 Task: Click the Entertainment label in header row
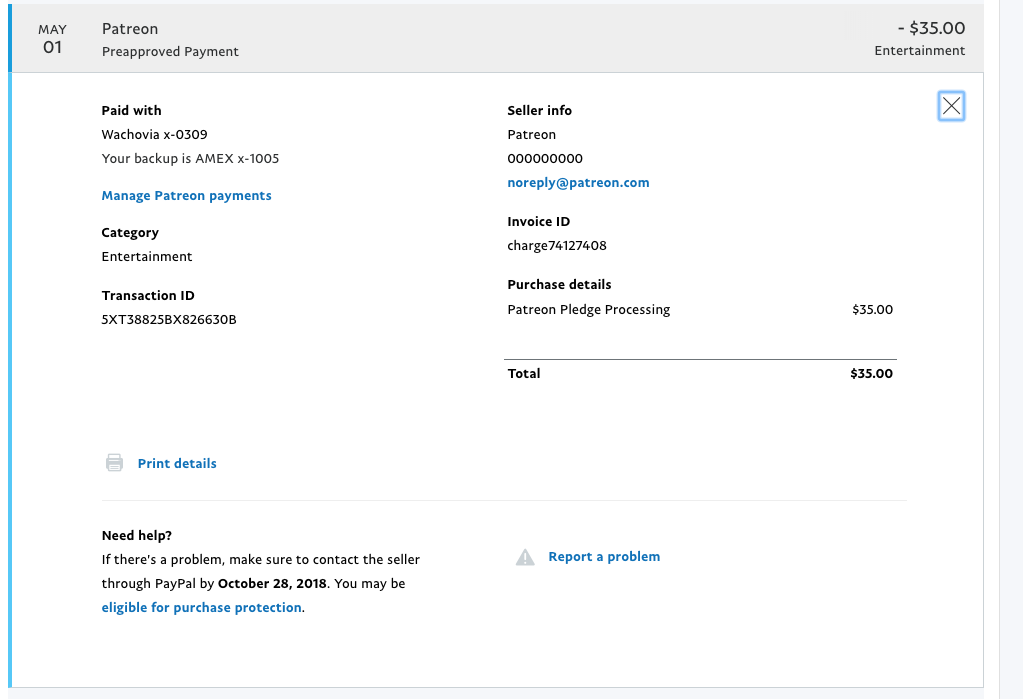point(920,51)
